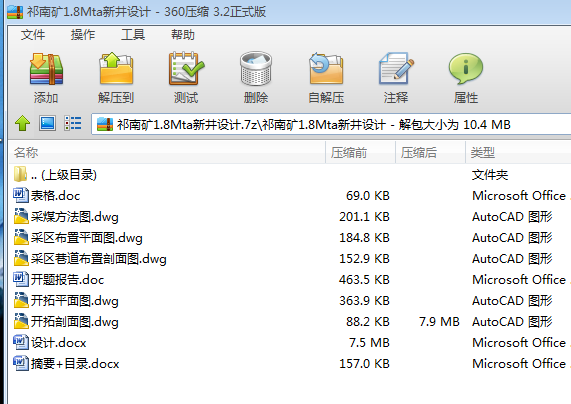Switch to large icon view button
Viewport: 571px width, 404px height.
[47, 123]
